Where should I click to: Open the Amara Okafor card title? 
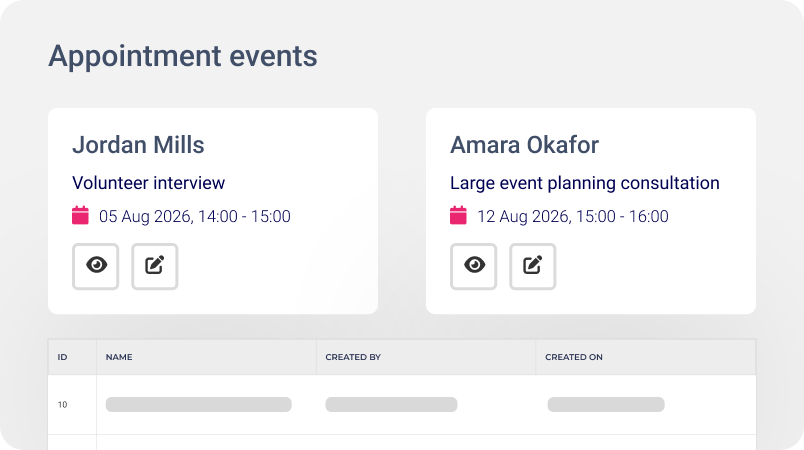(x=525, y=145)
